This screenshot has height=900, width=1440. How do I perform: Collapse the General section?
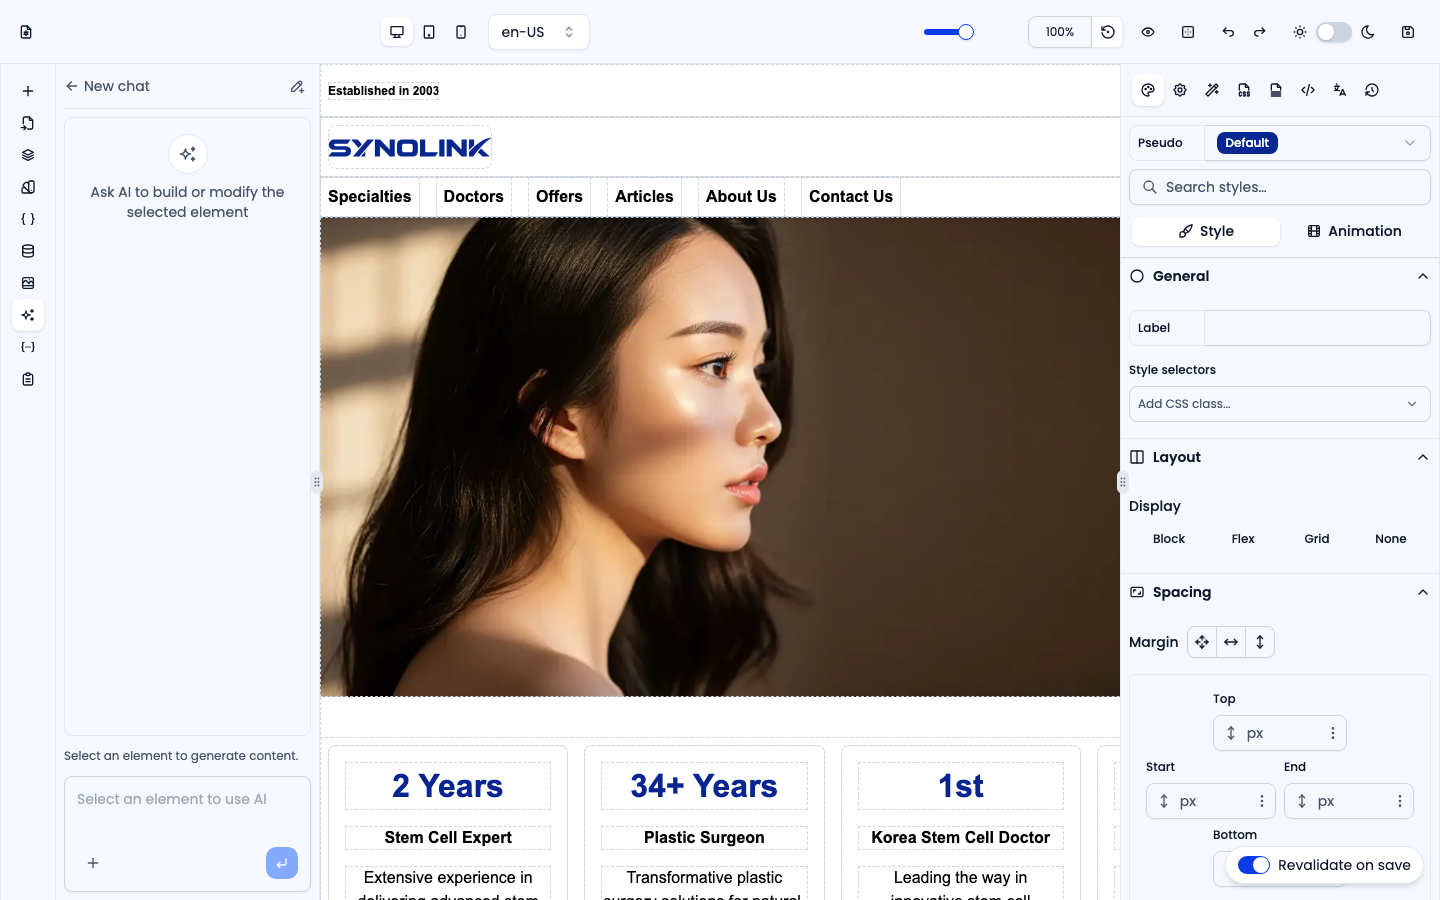pyautogui.click(x=1423, y=276)
